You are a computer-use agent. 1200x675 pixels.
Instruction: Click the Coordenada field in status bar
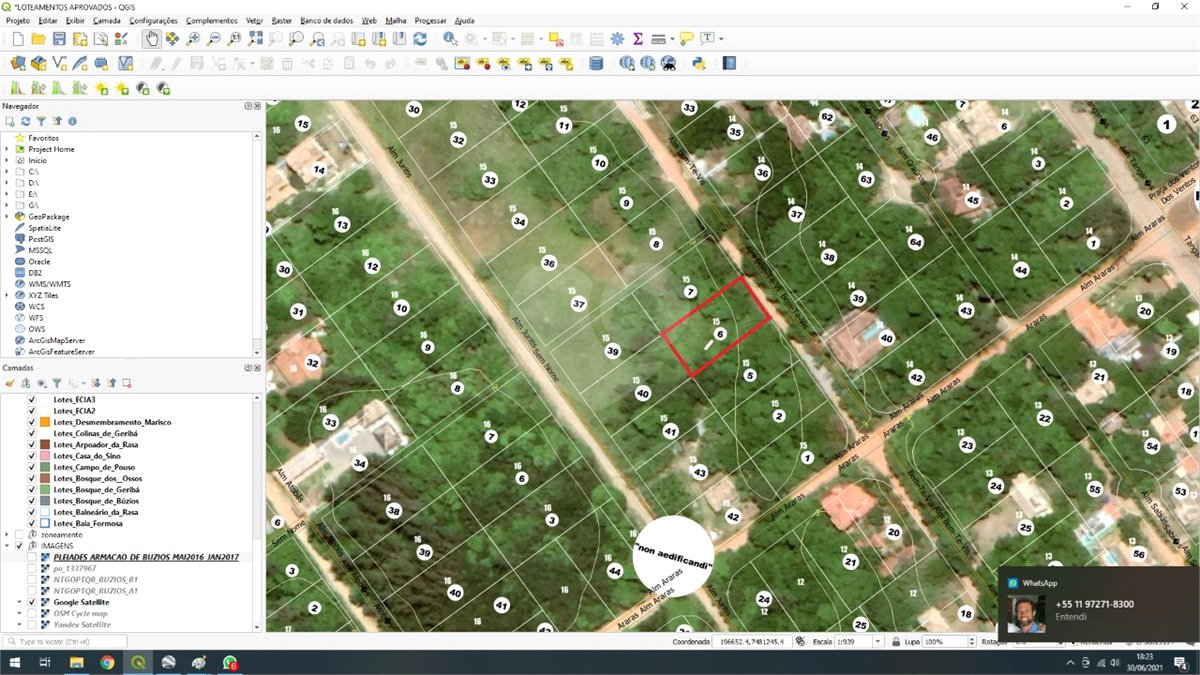pos(751,642)
